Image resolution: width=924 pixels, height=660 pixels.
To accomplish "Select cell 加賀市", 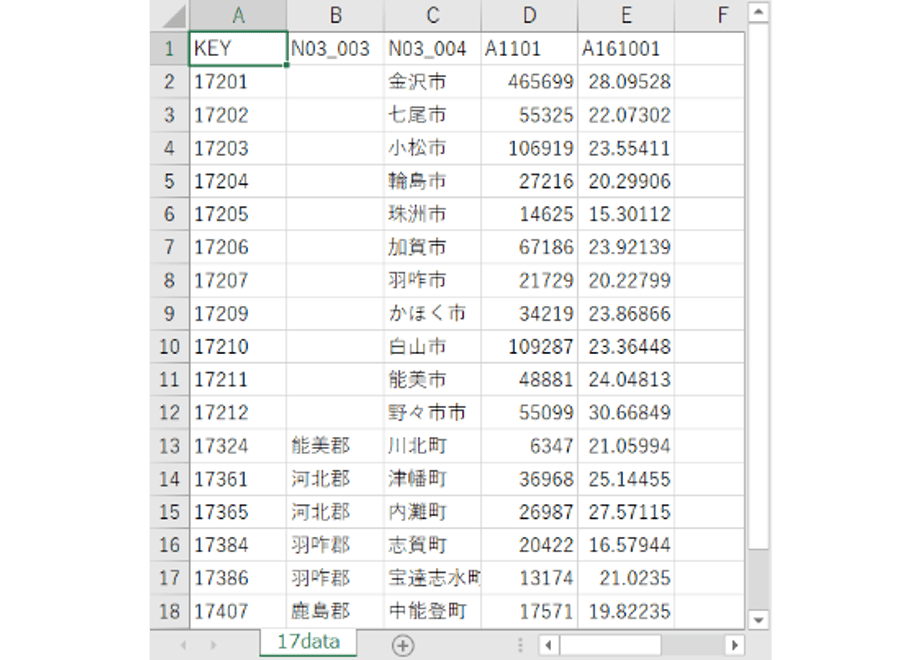I will (x=433, y=247).
